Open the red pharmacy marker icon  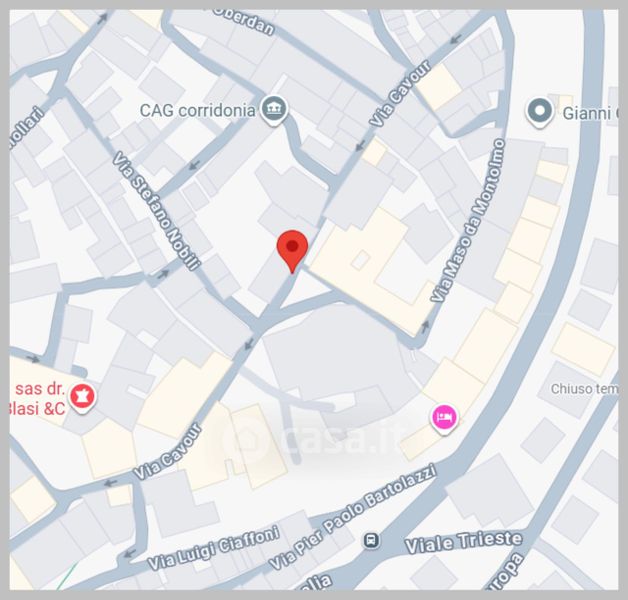tap(83, 397)
